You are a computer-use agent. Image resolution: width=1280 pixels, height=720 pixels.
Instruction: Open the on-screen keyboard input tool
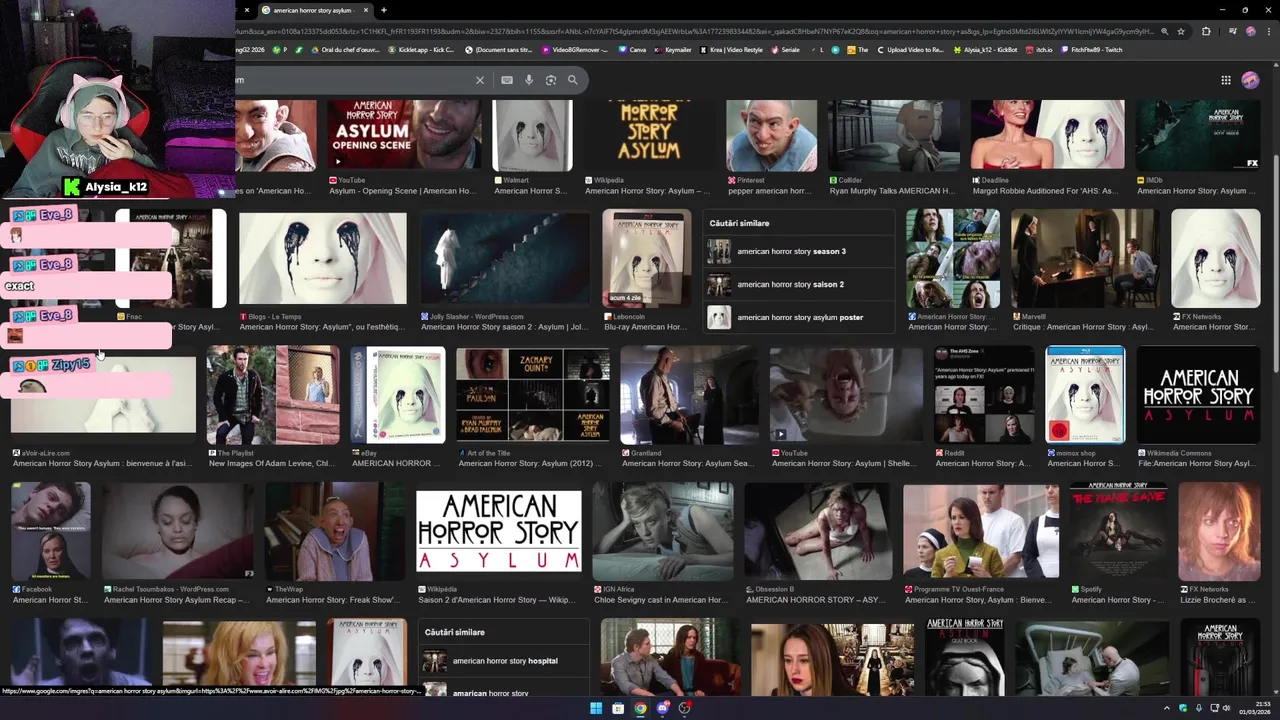click(x=507, y=80)
